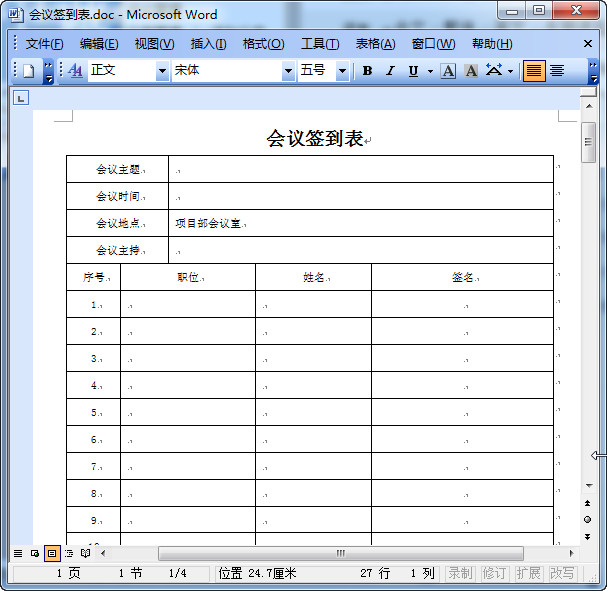Toggle Underline formatting
607x591 pixels.
click(x=413, y=71)
